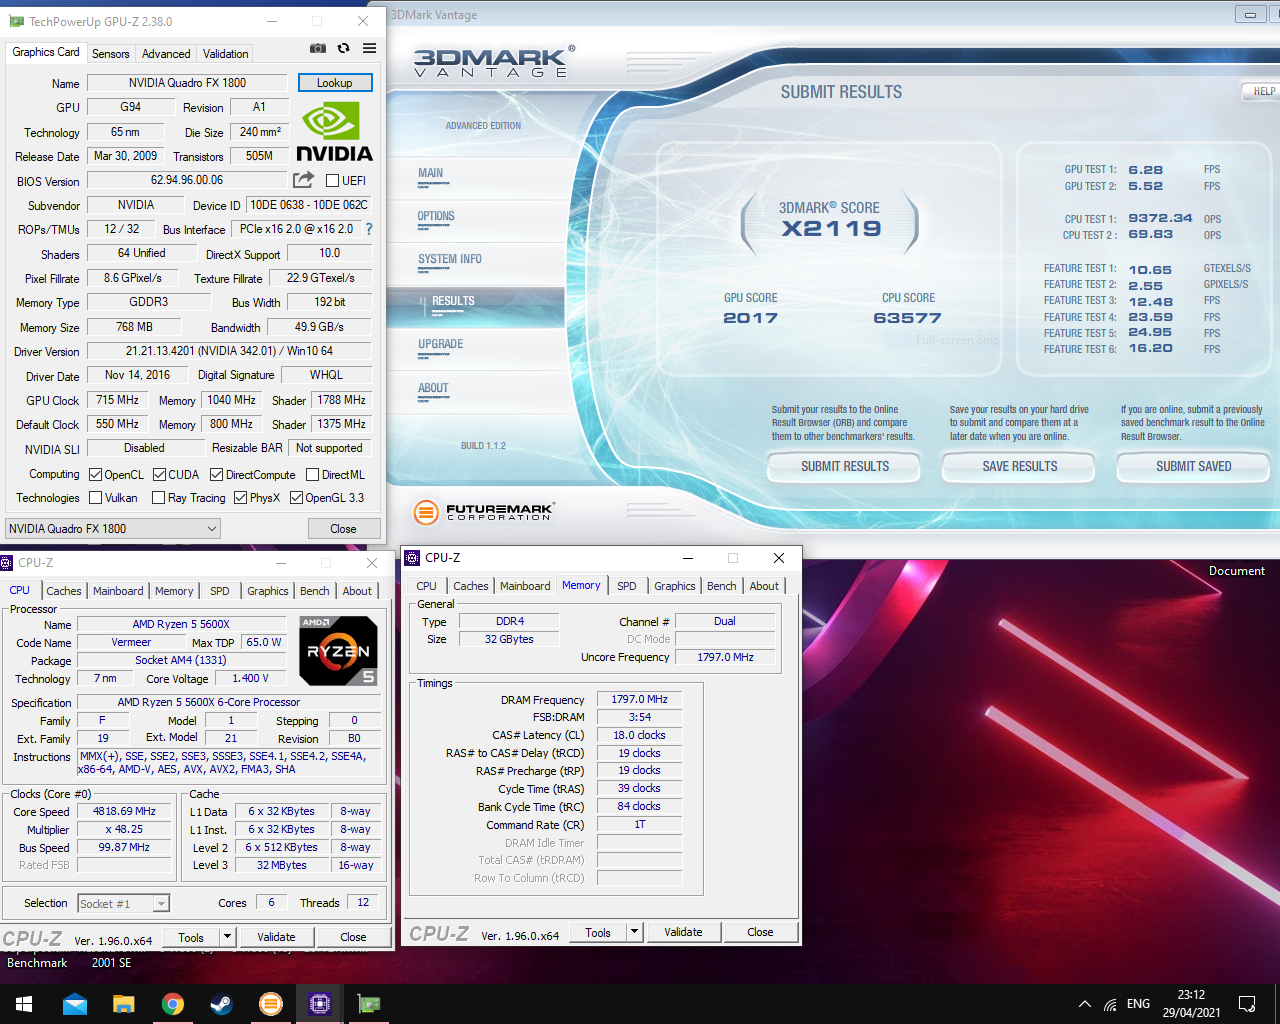
Task: Click the Submit Results button
Action: pyautogui.click(x=845, y=467)
